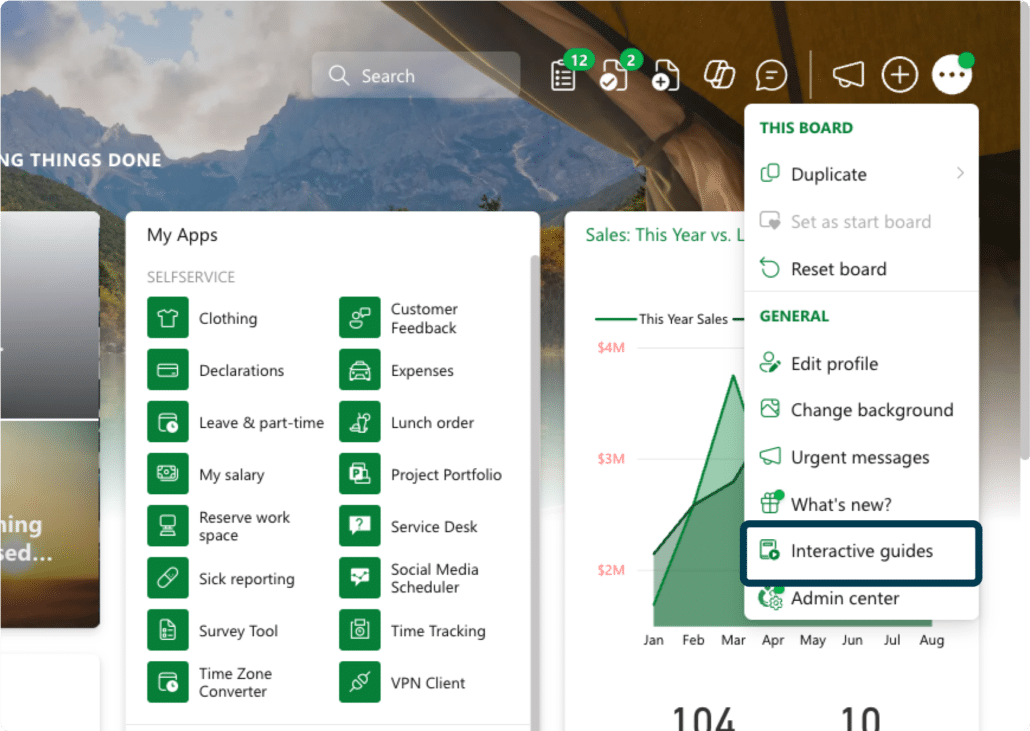
Task: Click the $4M axis label
Action: (611, 347)
